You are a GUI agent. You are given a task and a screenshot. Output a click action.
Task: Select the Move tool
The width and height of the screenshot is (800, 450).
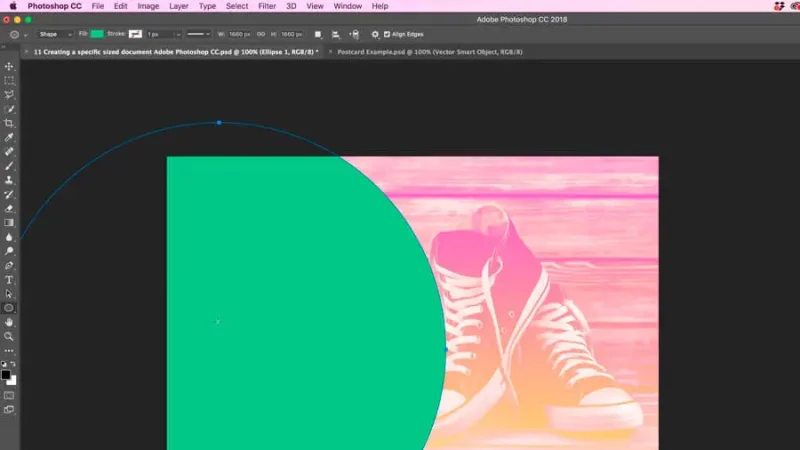click(9, 66)
